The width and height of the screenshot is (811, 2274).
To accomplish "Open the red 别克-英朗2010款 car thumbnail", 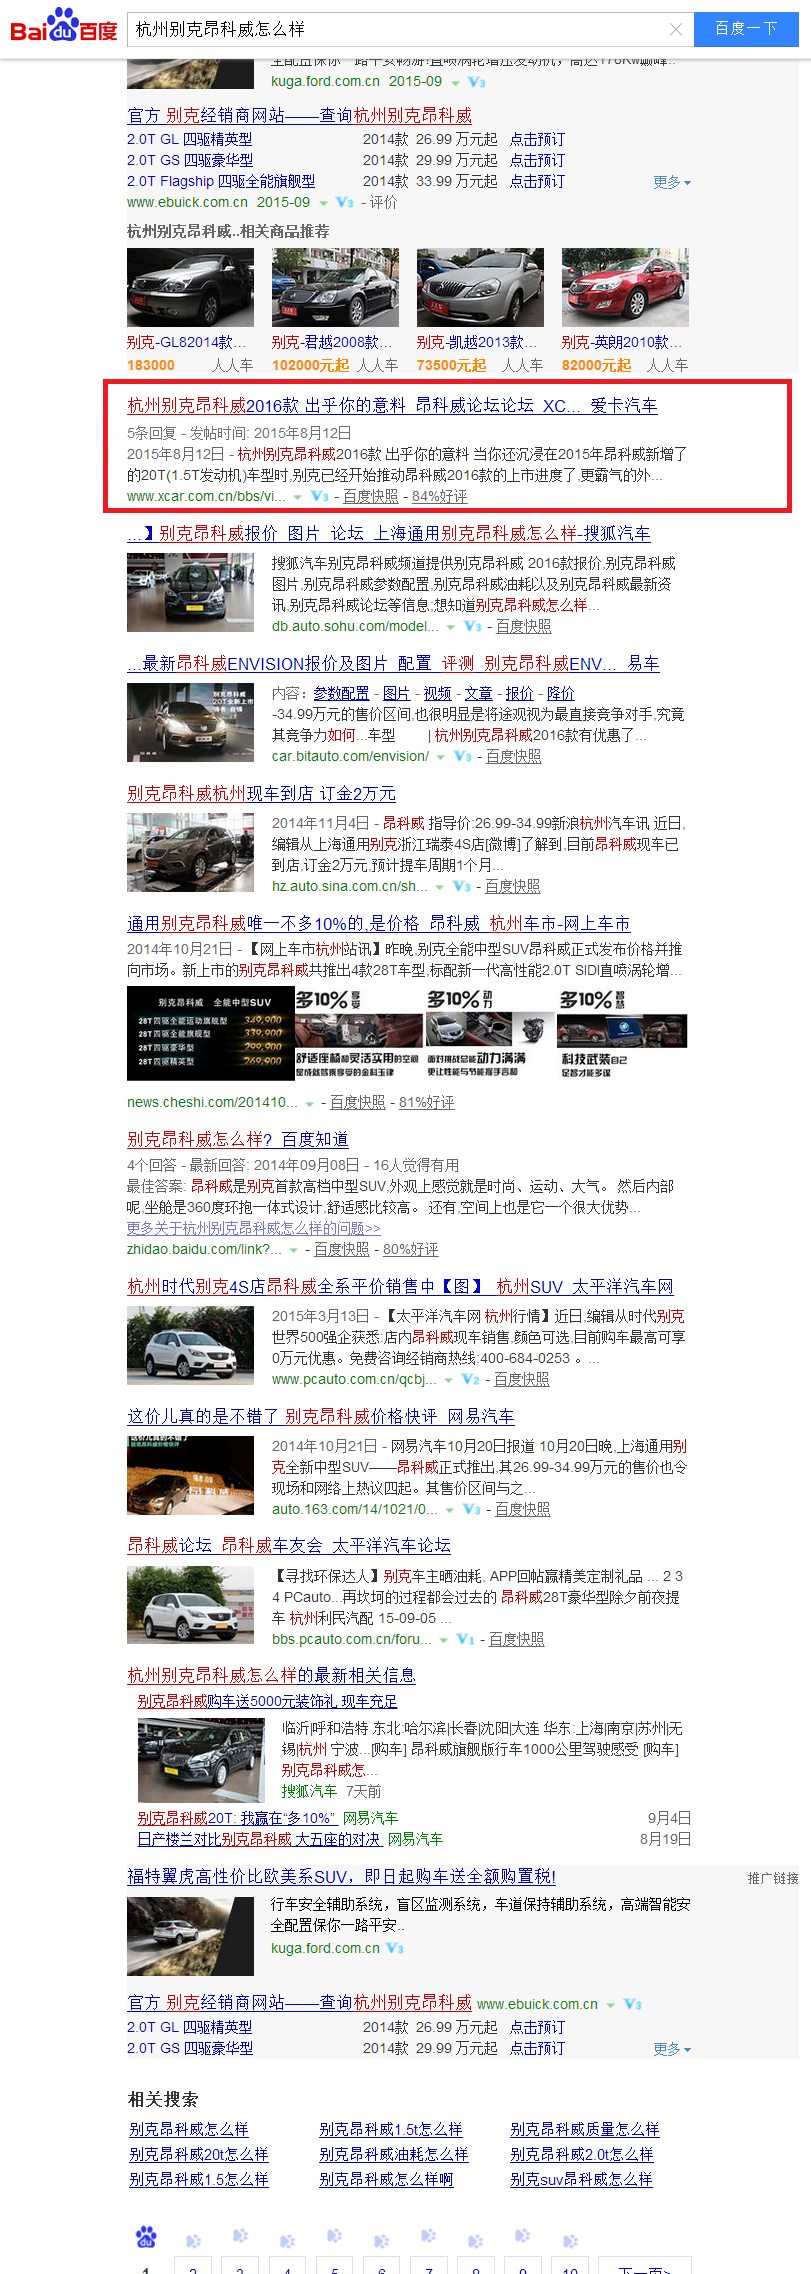I will tap(625, 287).
